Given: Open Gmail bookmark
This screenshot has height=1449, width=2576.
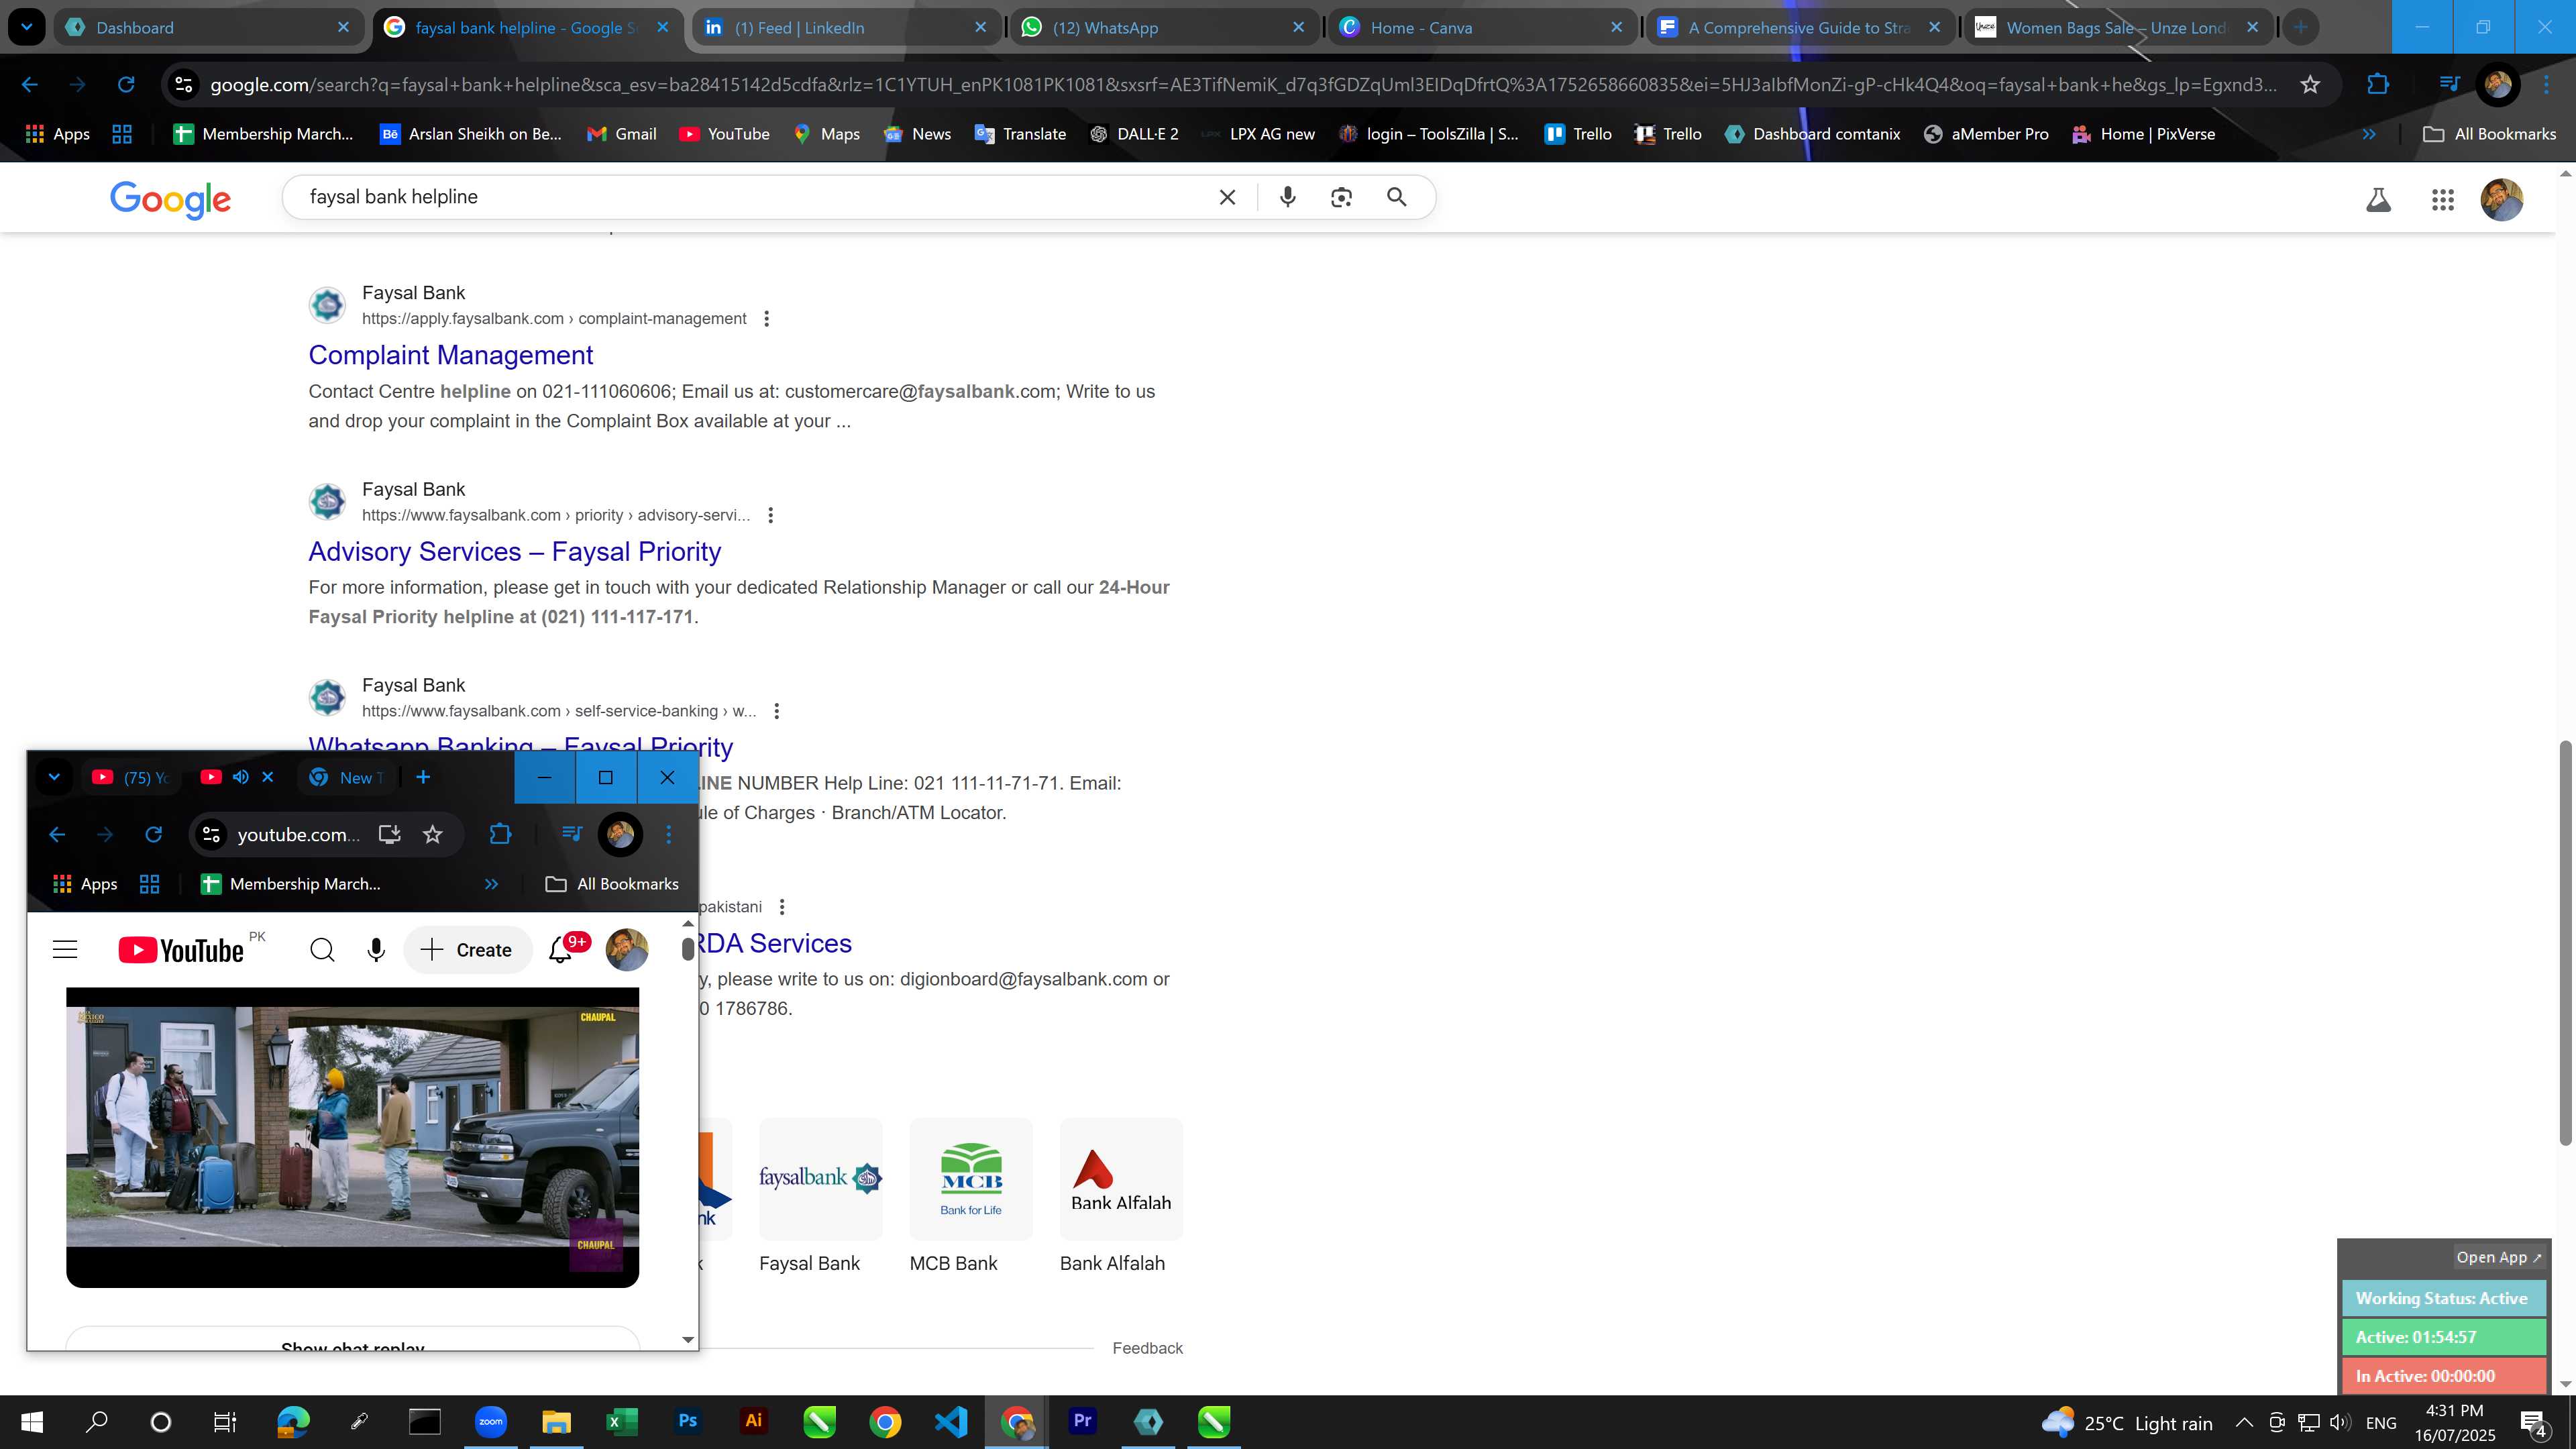Looking at the screenshot, I should (x=621, y=134).
